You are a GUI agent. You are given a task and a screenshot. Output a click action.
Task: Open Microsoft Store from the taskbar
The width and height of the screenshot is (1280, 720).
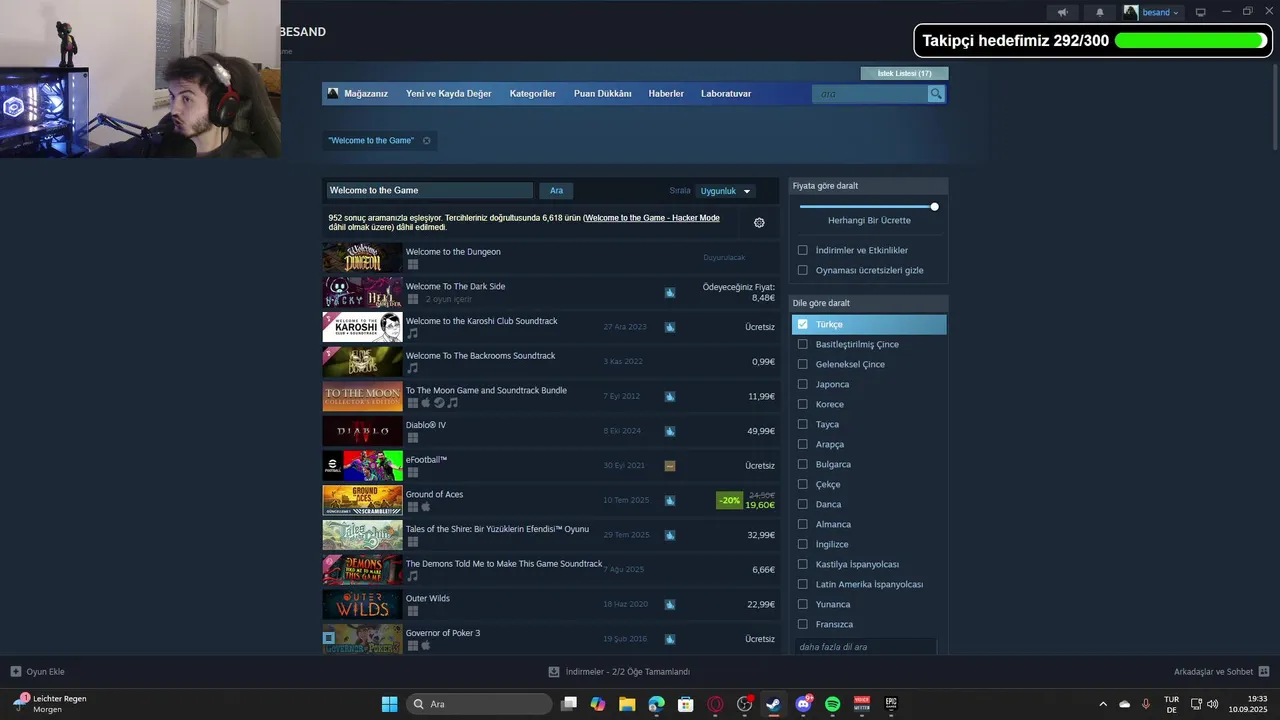click(x=686, y=704)
